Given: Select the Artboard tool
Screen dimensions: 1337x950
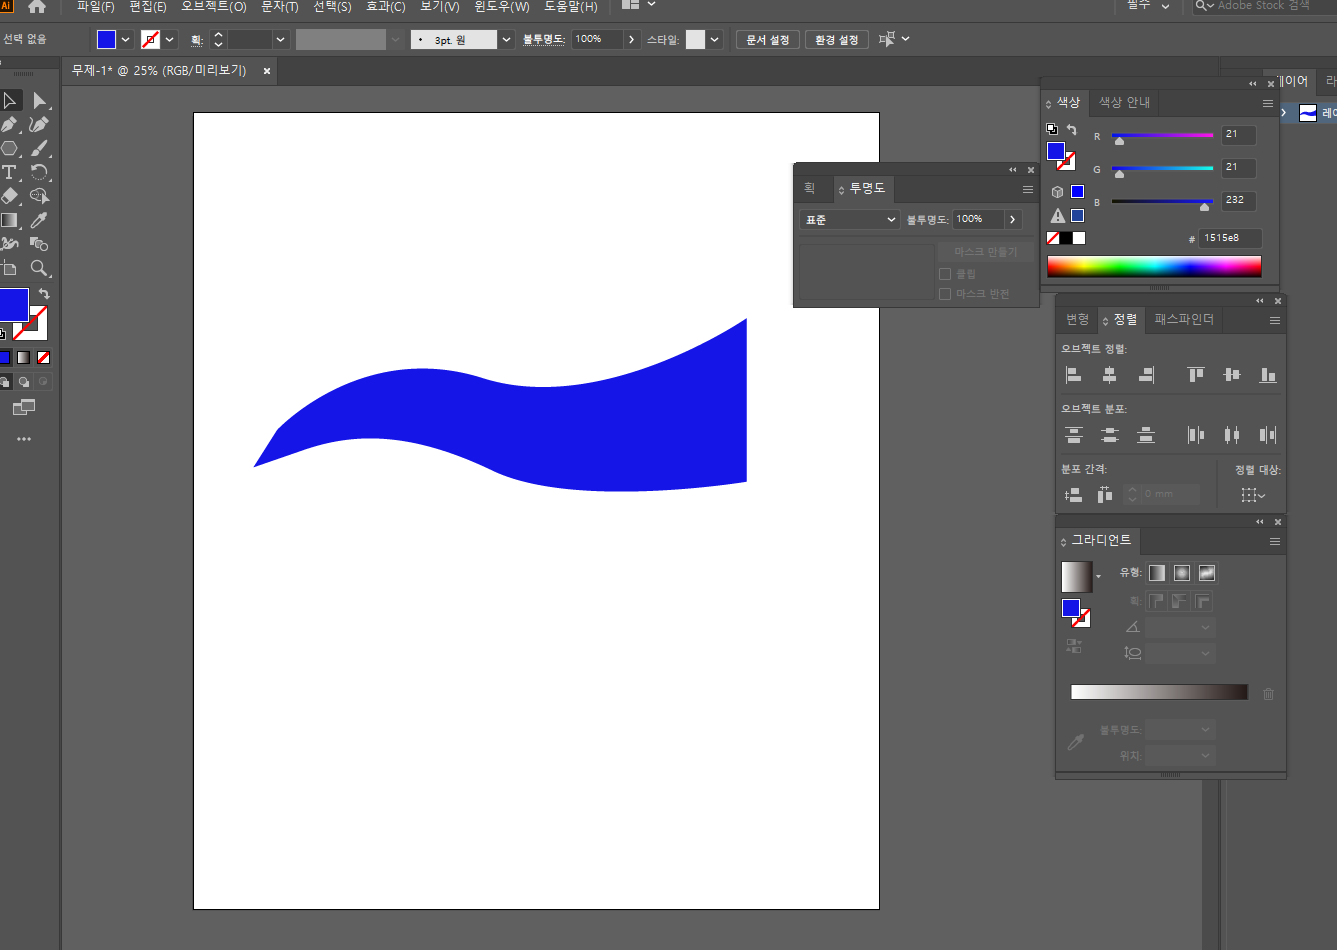Looking at the screenshot, I should tap(10, 268).
